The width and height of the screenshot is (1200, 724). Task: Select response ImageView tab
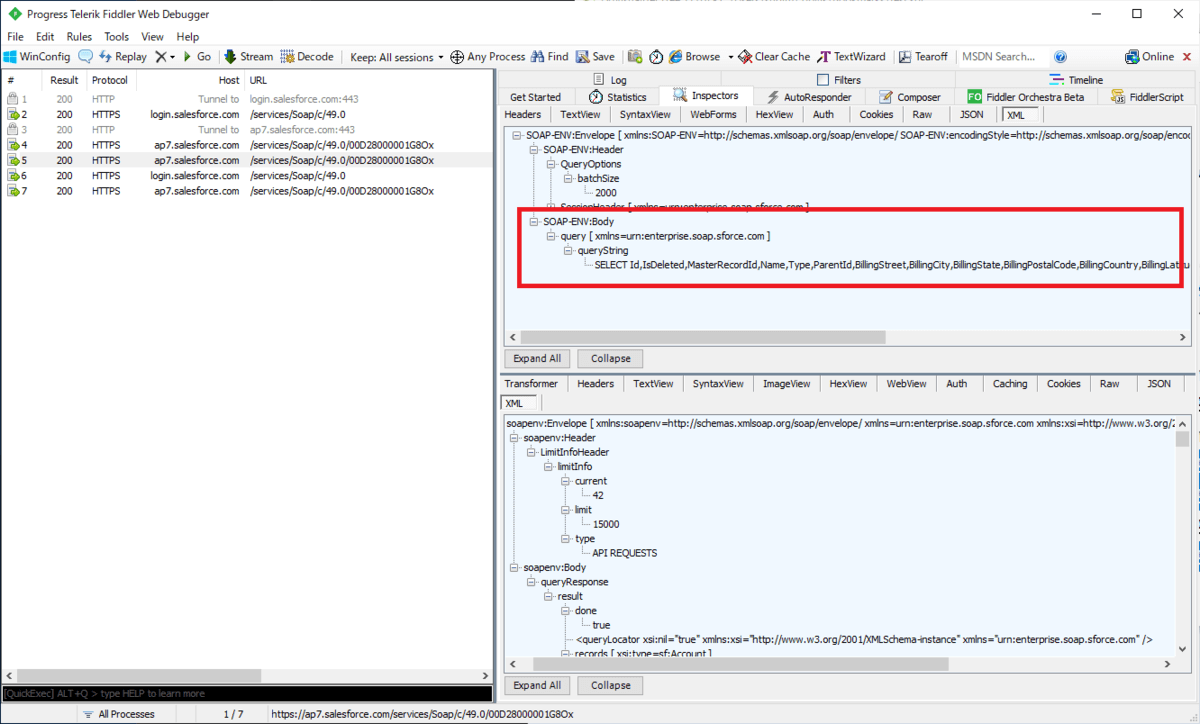coord(787,383)
